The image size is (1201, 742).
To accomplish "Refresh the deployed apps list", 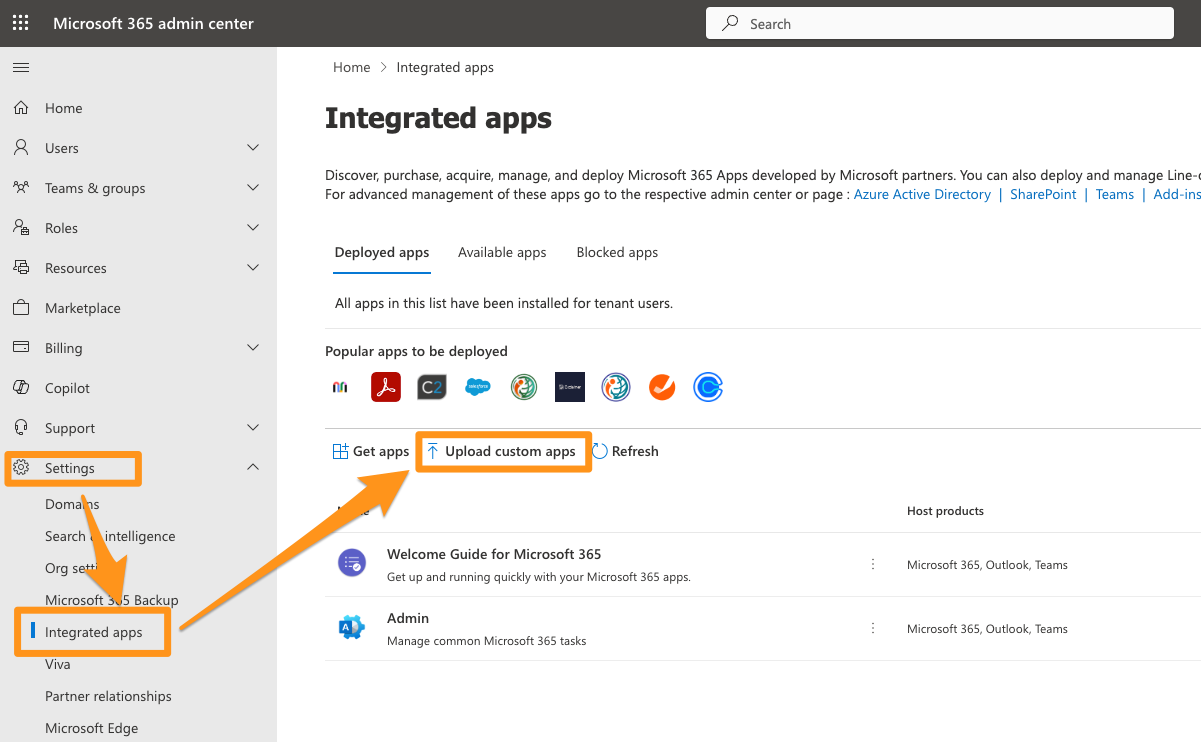I will [x=625, y=452].
